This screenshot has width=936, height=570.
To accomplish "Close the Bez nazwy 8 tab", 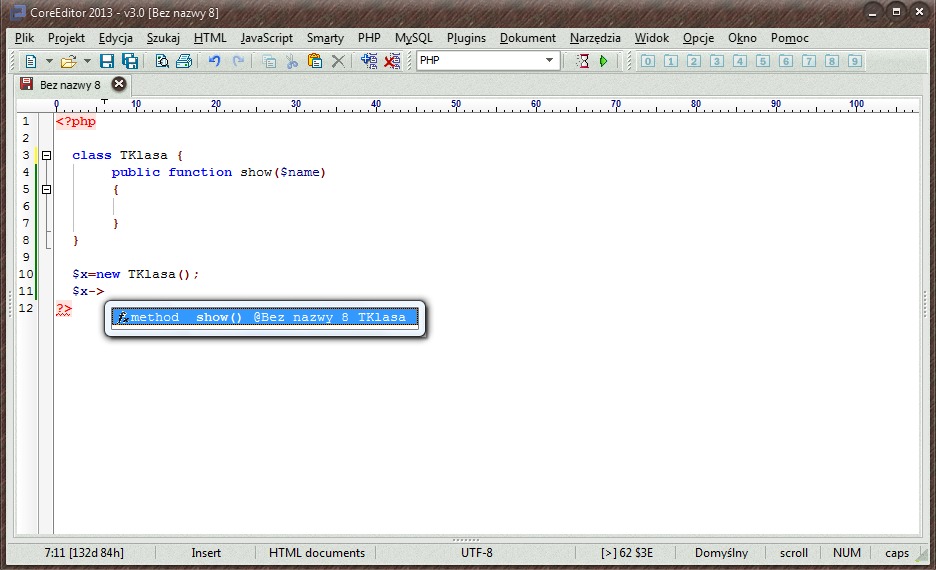I will click(x=119, y=84).
